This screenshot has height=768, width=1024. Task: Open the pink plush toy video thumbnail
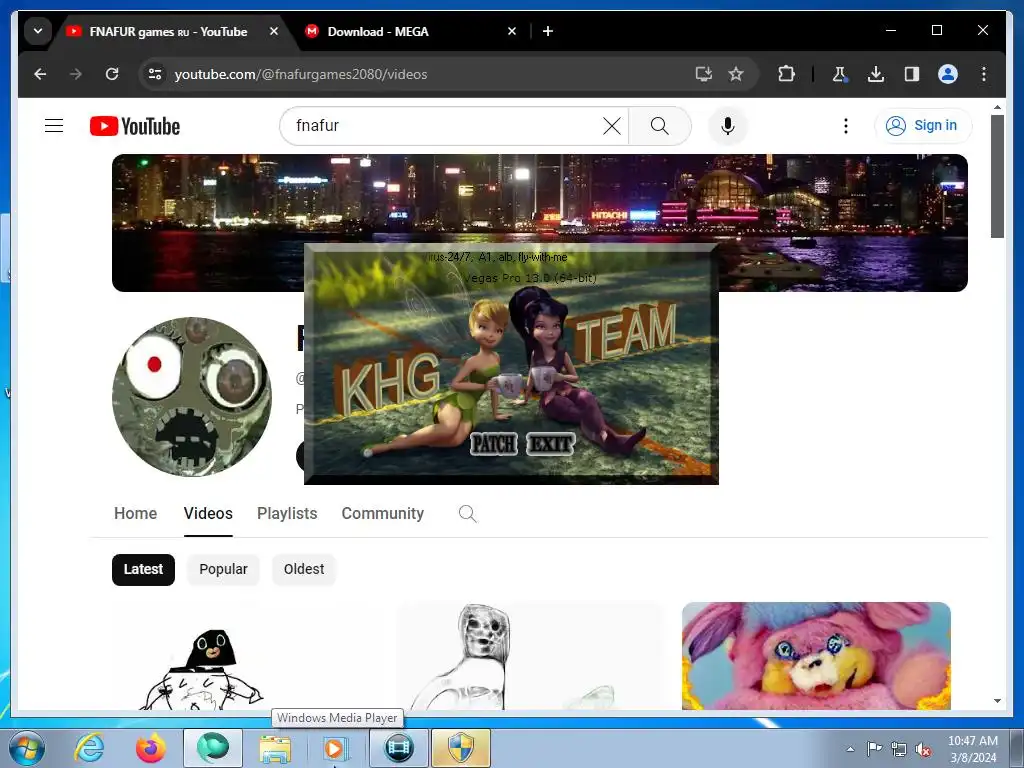pyautogui.click(x=816, y=656)
